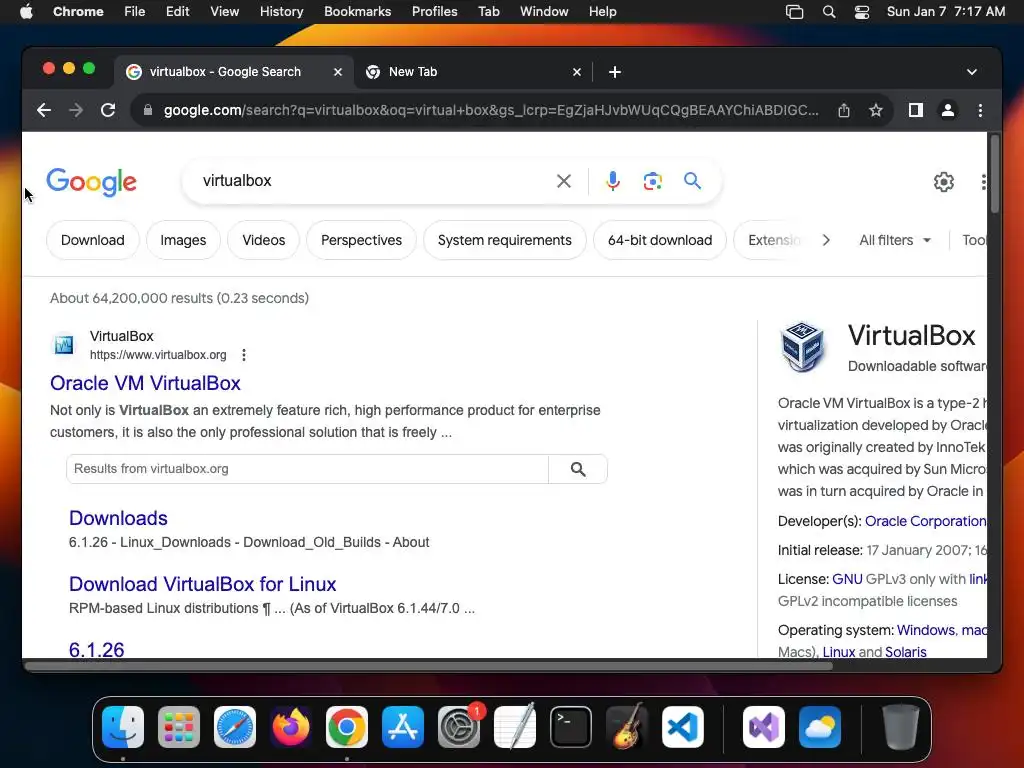The image size is (1024, 768).
Task: Open System Settings from the Dock
Action: [458, 727]
